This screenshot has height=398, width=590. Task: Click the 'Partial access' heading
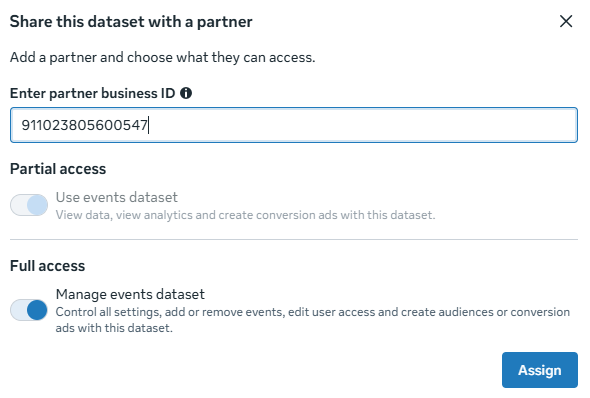[x=58, y=169]
